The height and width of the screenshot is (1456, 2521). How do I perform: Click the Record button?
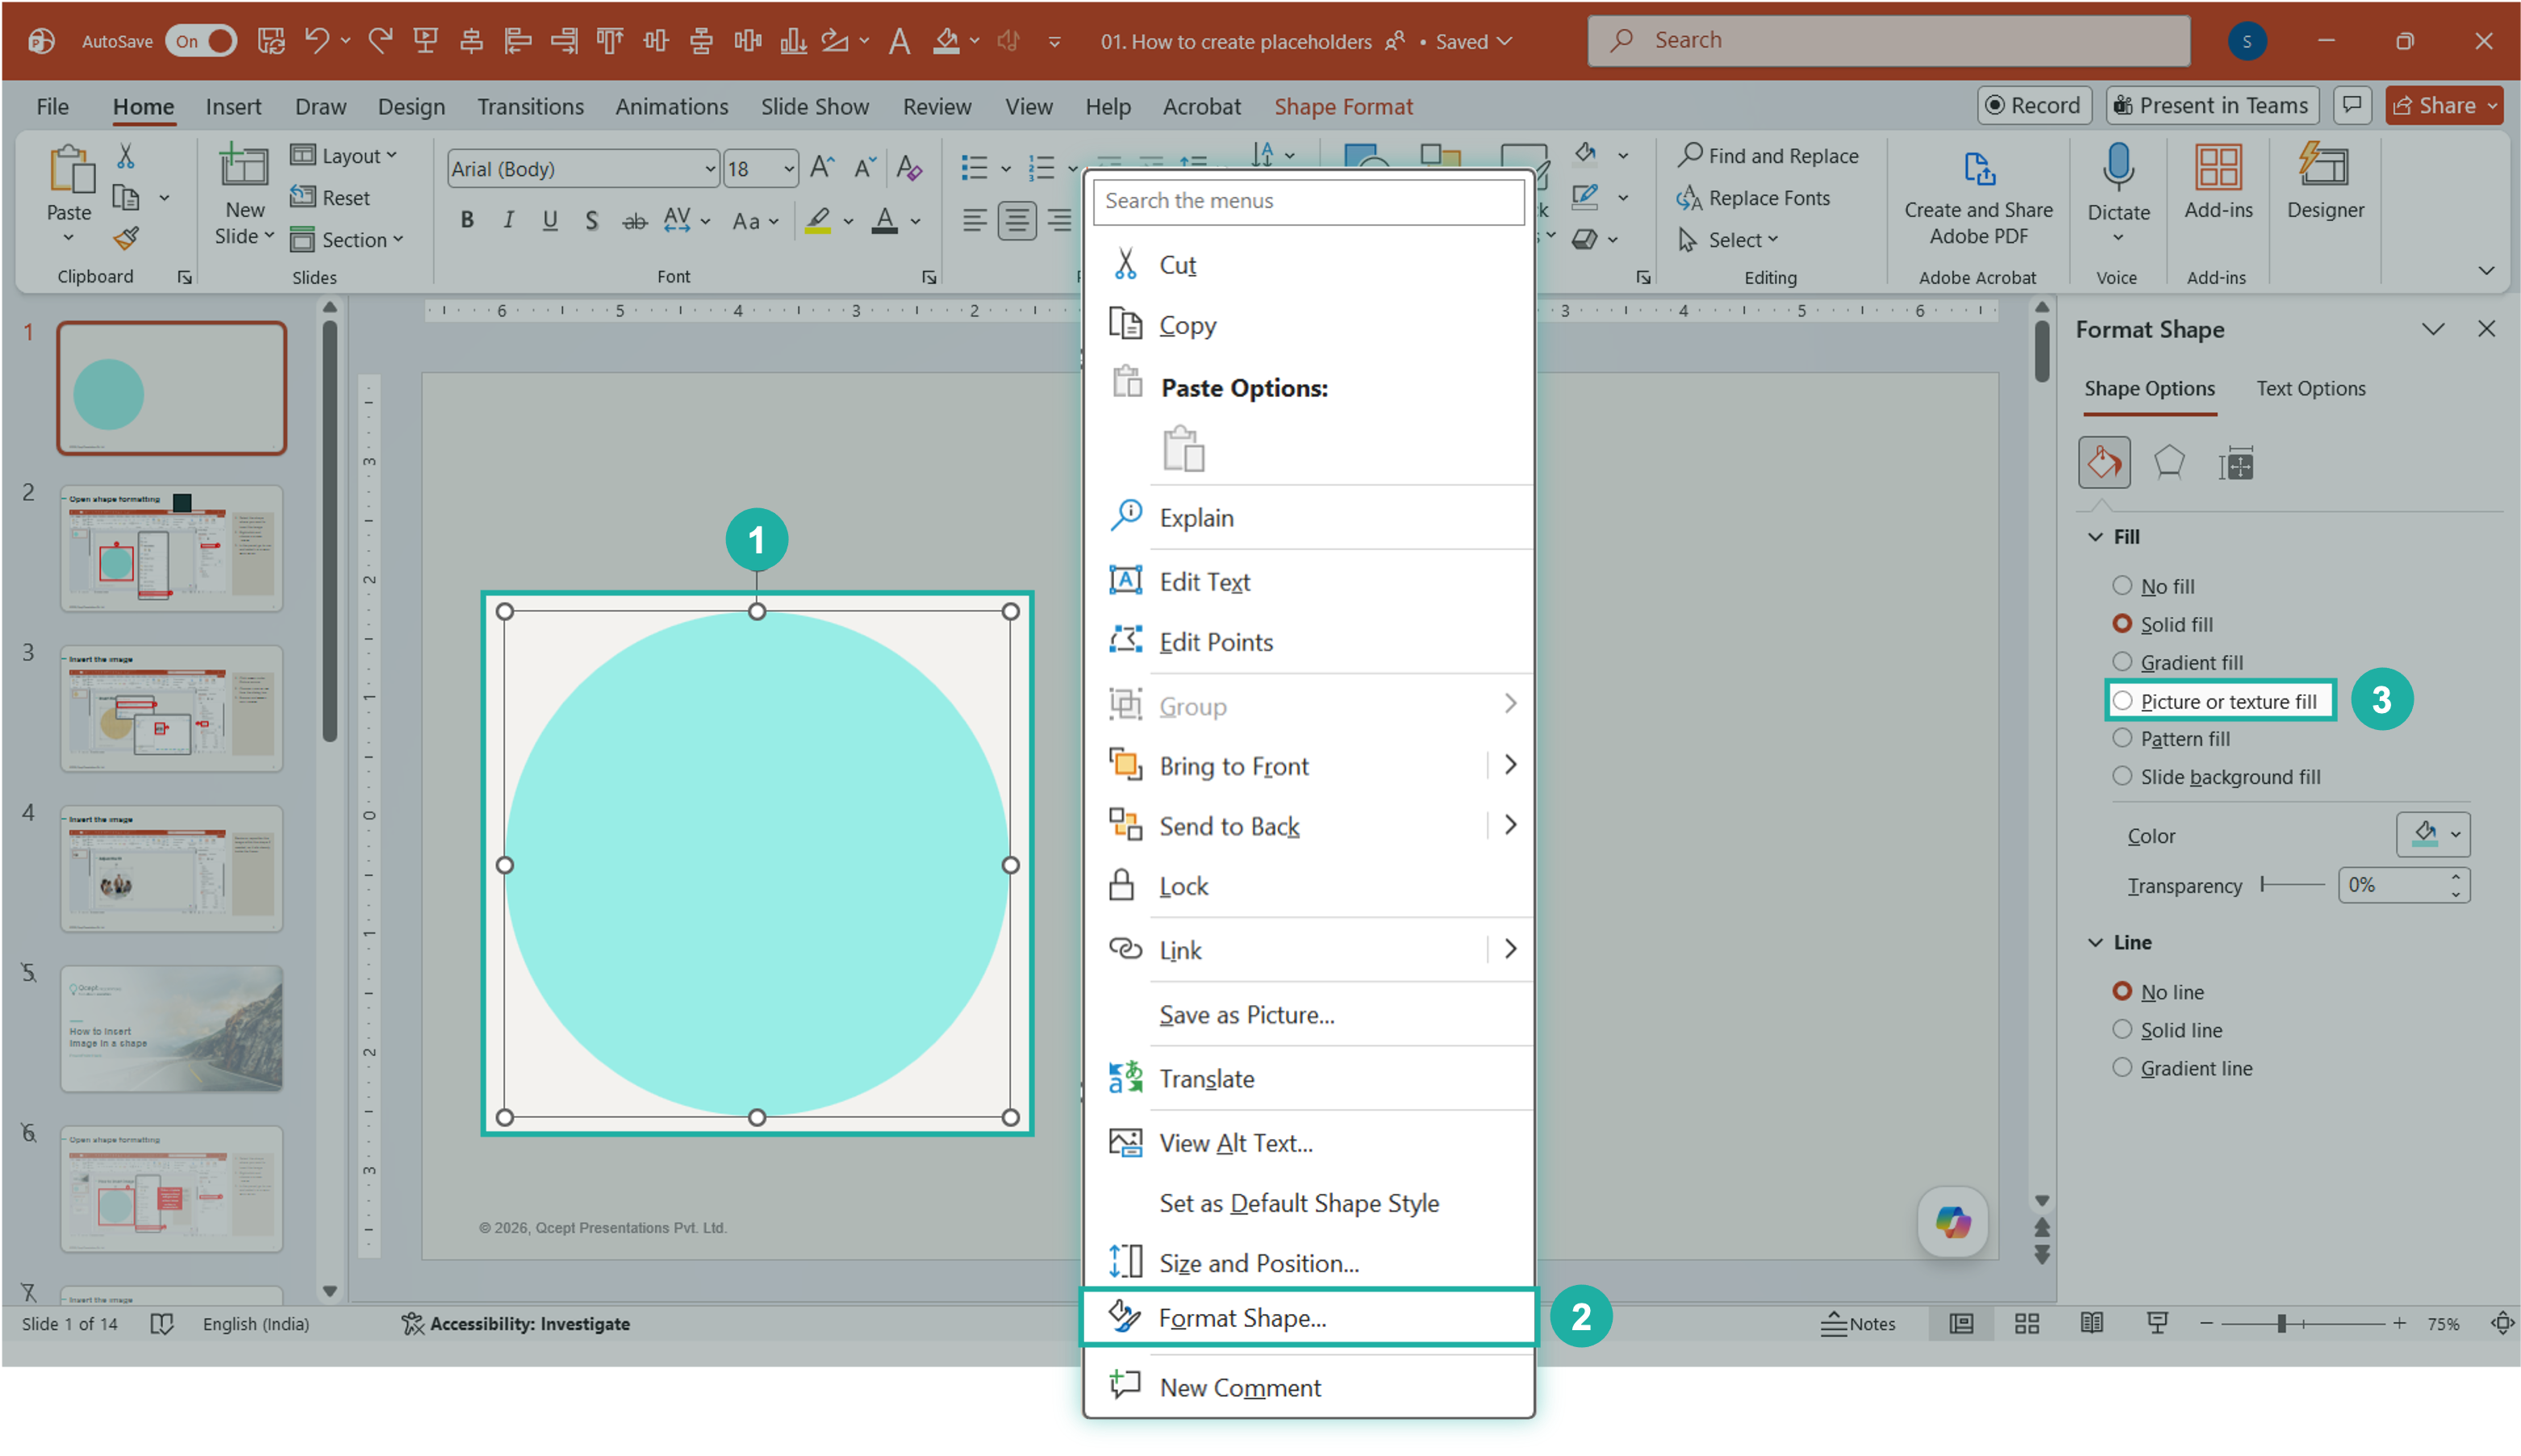pyautogui.click(x=2032, y=105)
